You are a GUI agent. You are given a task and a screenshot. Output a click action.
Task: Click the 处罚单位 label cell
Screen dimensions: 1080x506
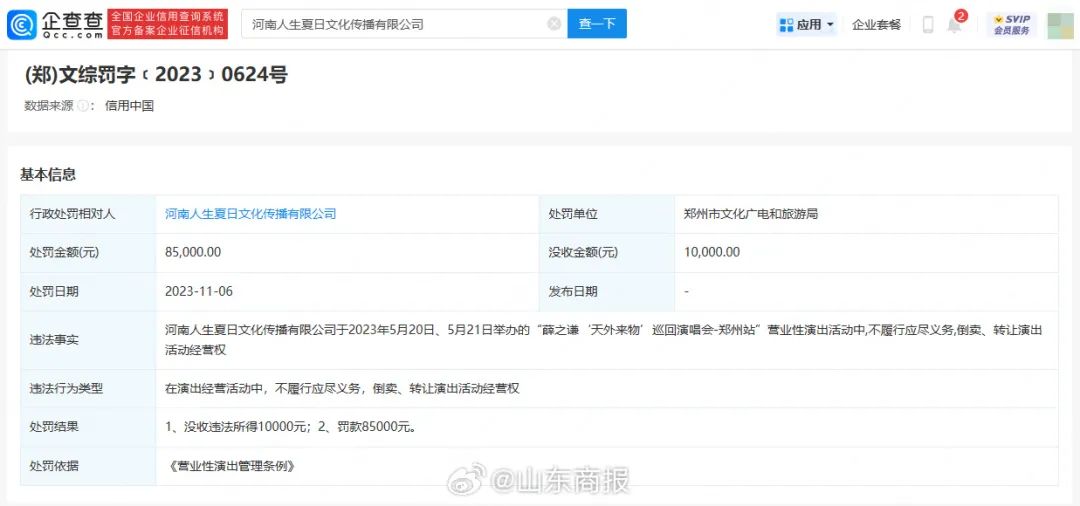607,214
